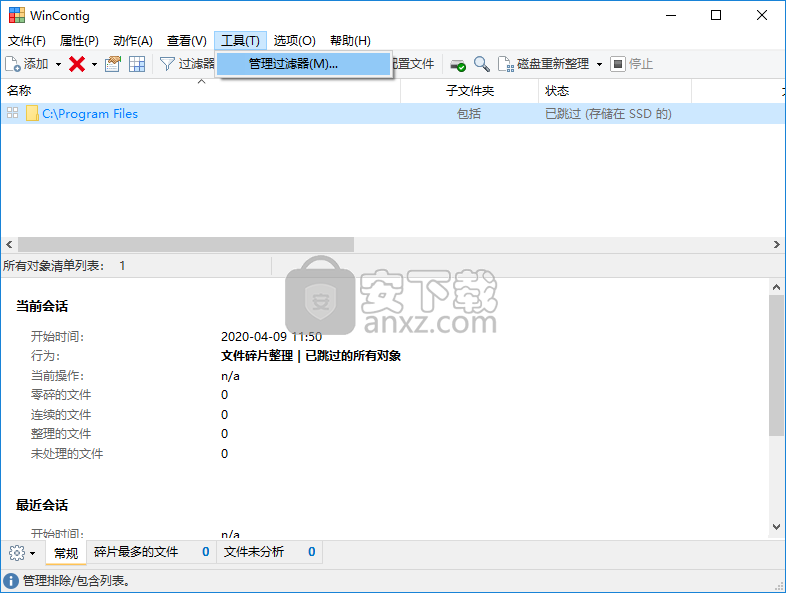786x593 pixels.
Task: Open the 属性(P) menu
Action: tap(79, 41)
